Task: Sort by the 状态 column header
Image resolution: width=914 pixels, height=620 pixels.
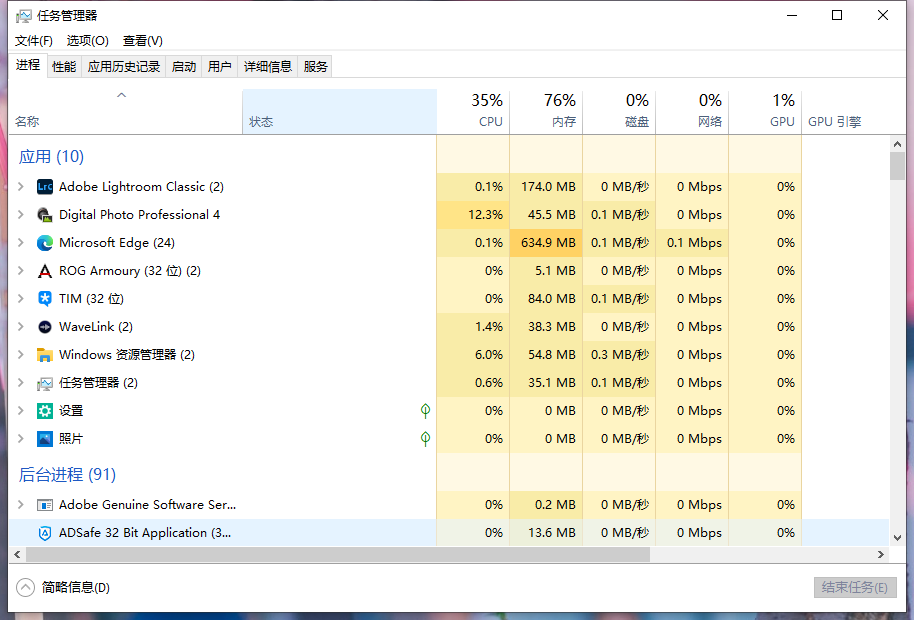Action: click(339, 111)
